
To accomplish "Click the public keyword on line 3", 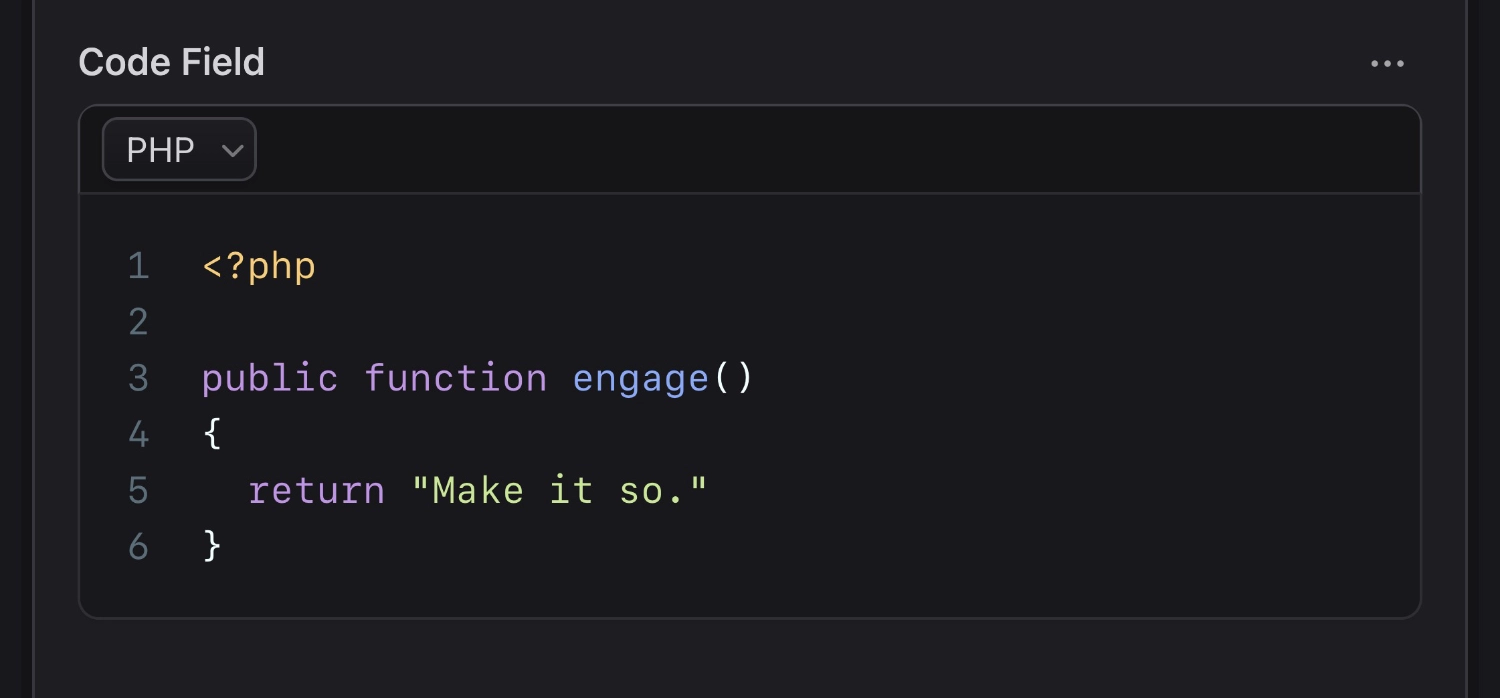I will pyautogui.click(x=270, y=377).
